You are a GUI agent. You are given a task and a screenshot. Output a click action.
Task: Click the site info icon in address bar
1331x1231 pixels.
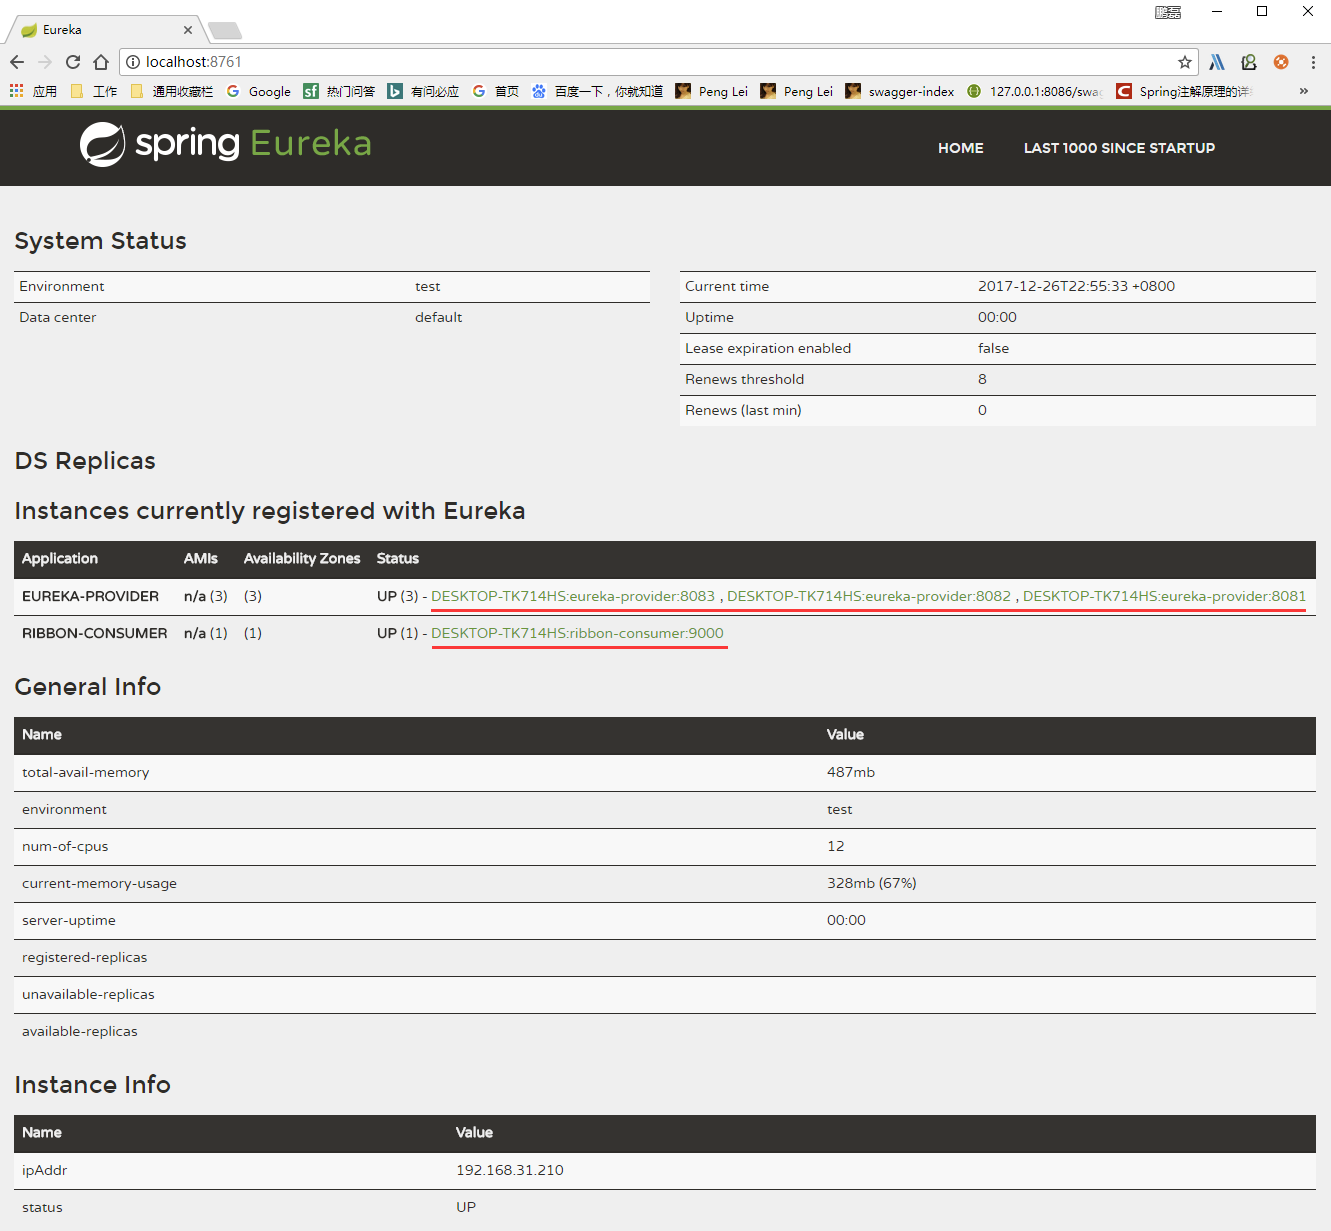click(x=132, y=62)
